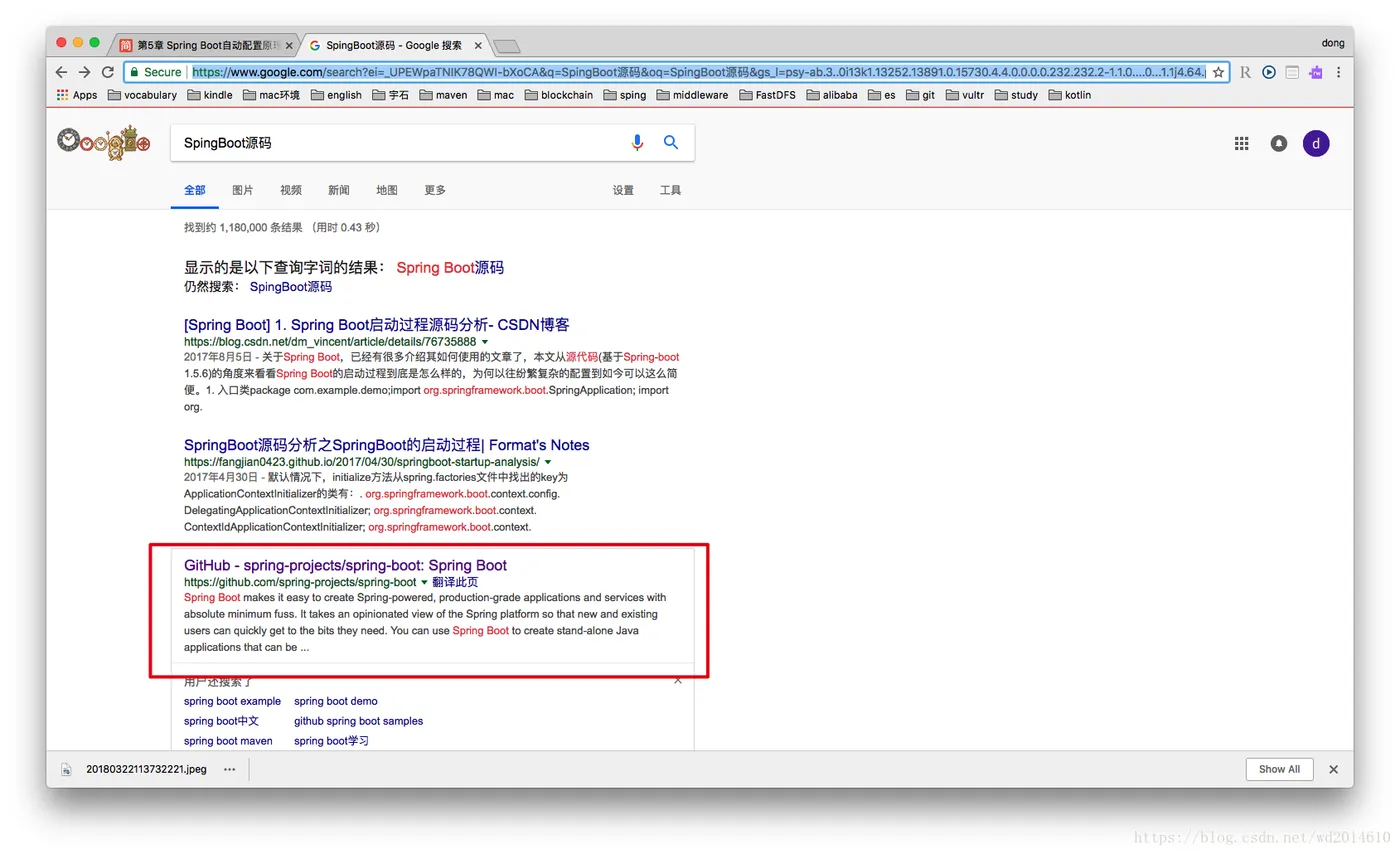Open the mac环境 bookmark folder

pyautogui.click(x=270, y=95)
